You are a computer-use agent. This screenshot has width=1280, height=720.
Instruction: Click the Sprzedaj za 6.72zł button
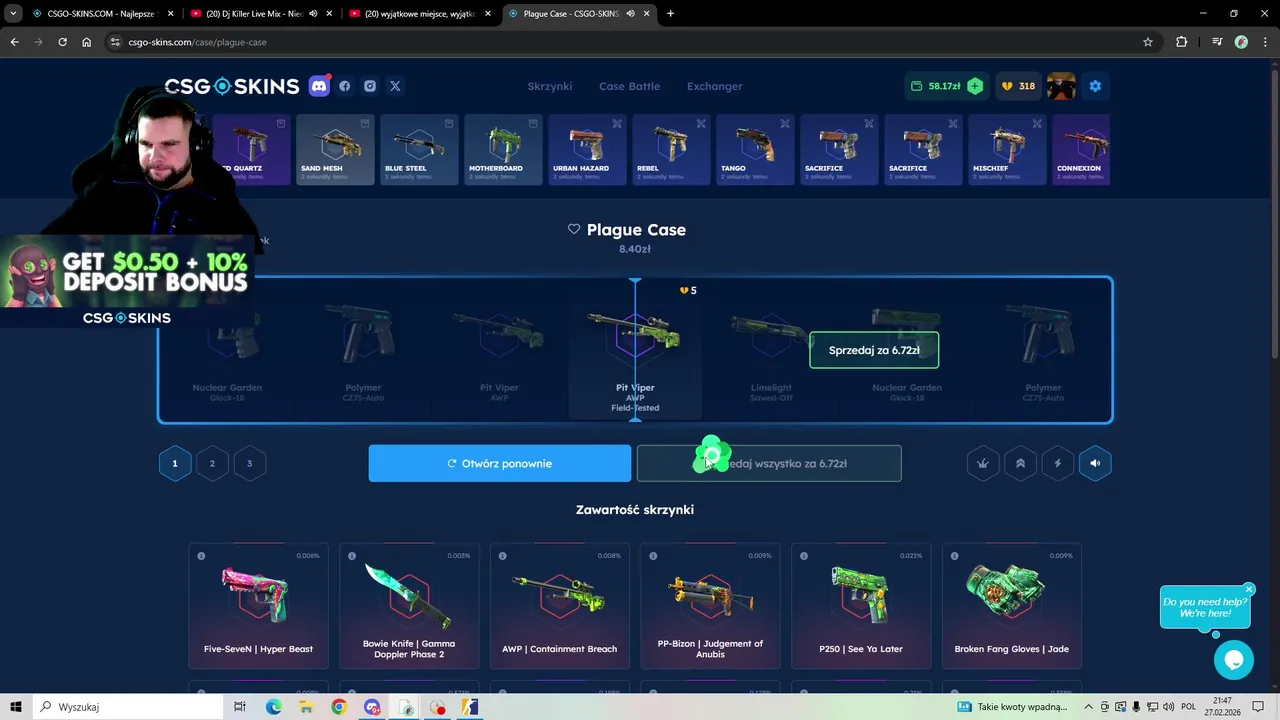874,350
